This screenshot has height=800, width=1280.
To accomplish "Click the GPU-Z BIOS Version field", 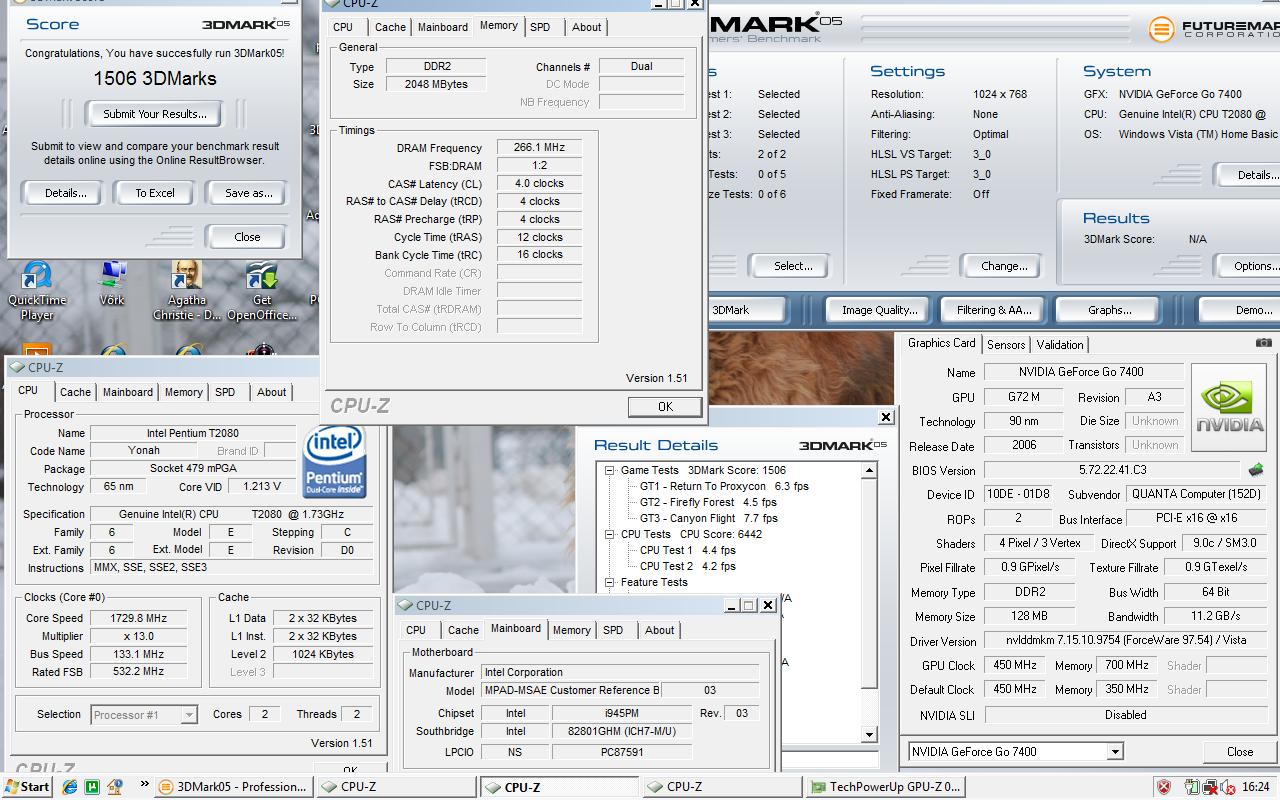I will (1113, 470).
